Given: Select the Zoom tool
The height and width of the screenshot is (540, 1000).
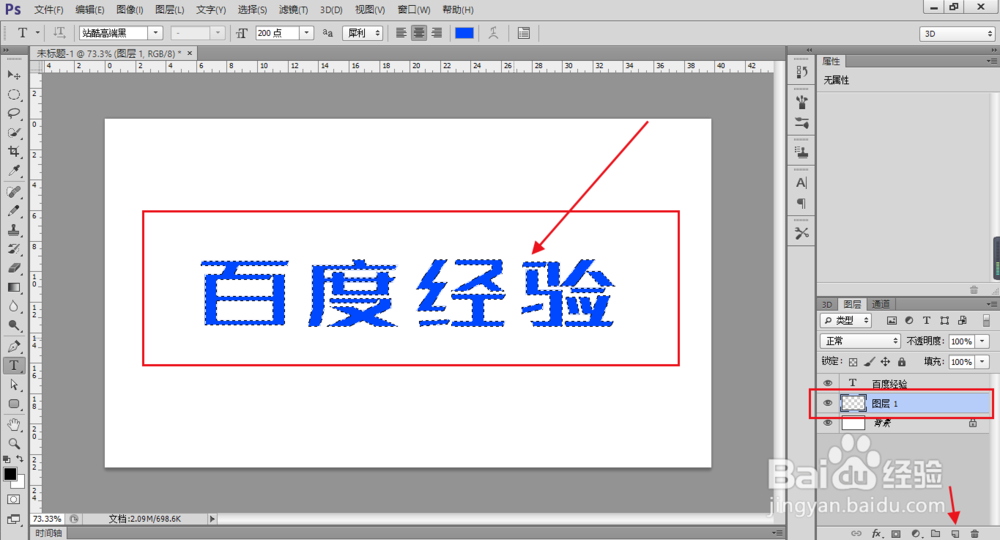Looking at the screenshot, I should [13, 444].
